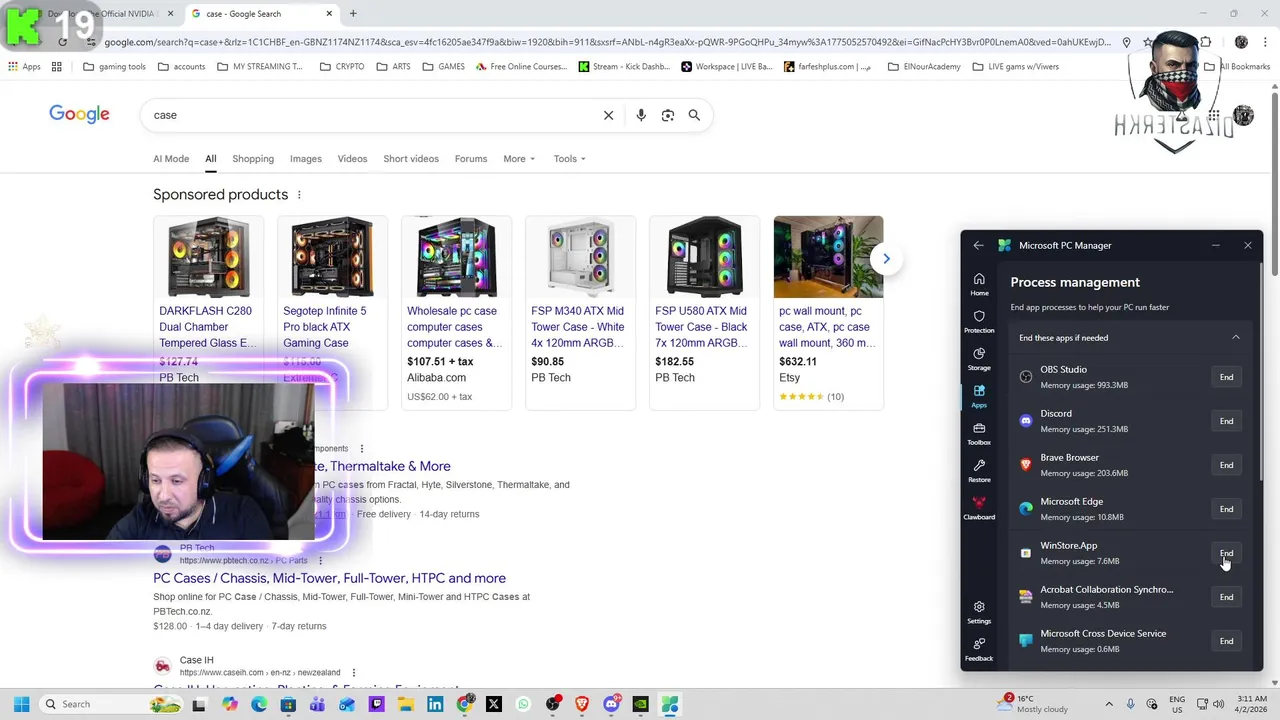1280x720 pixels.
Task: Open the accounts bookmark folder
Action: tap(181, 67)
